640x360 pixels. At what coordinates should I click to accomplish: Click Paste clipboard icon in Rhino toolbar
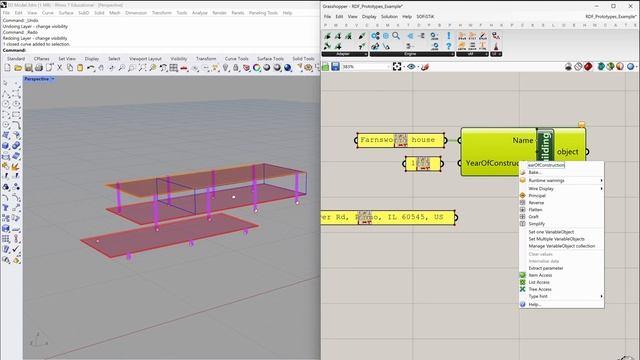point(80,68)
